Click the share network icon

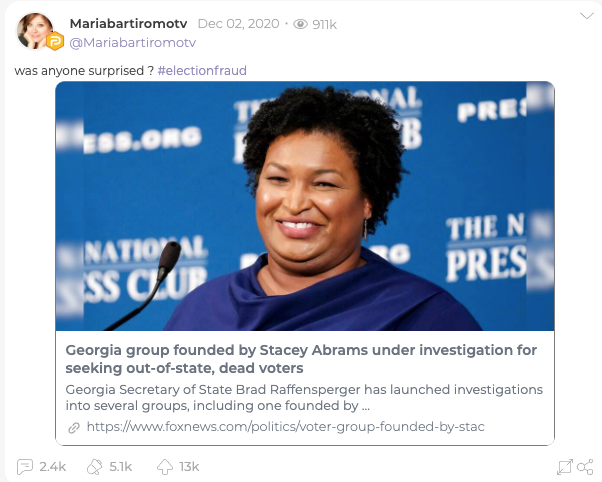585,467
